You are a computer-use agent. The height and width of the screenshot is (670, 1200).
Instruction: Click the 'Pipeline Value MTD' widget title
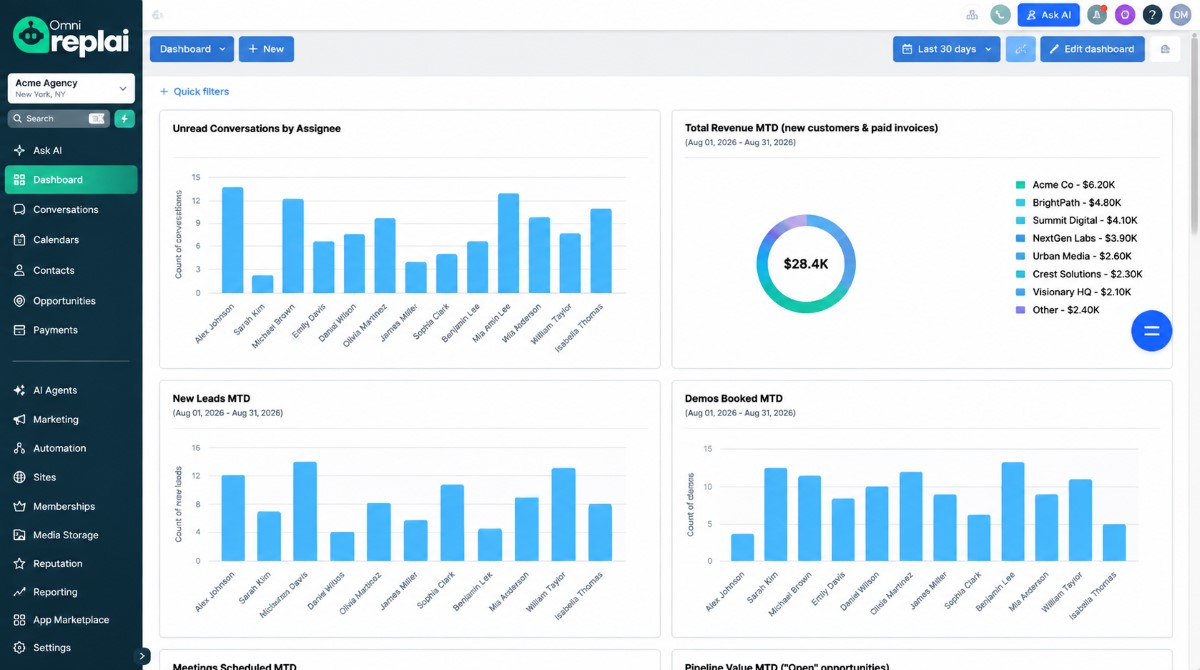click(787, 666)
